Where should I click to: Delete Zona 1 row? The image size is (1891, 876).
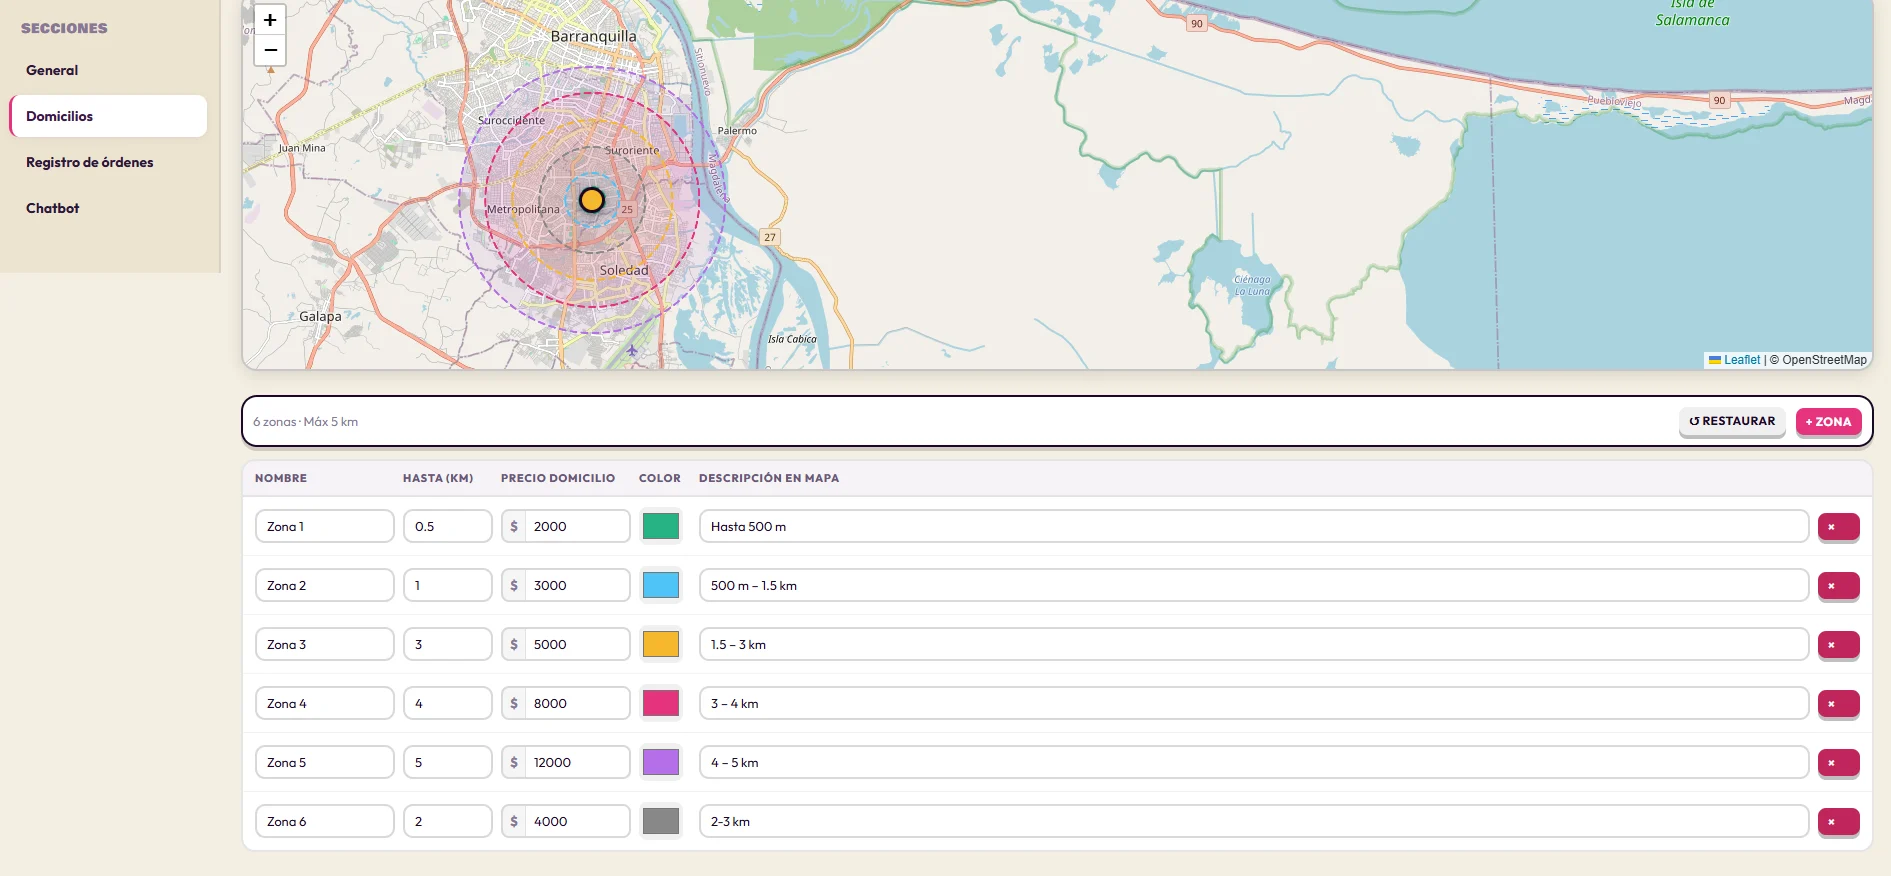[x=1838, y=527]
